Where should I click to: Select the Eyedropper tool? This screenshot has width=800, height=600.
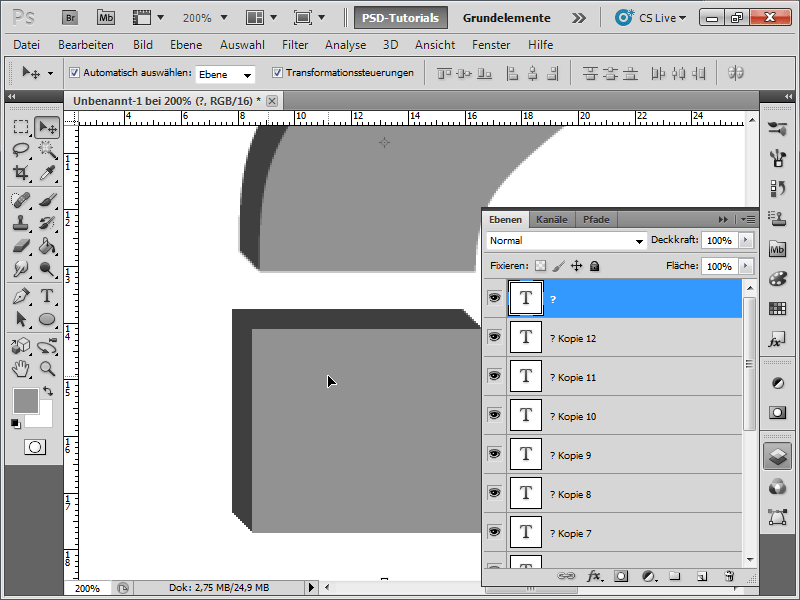click(47, 172)
